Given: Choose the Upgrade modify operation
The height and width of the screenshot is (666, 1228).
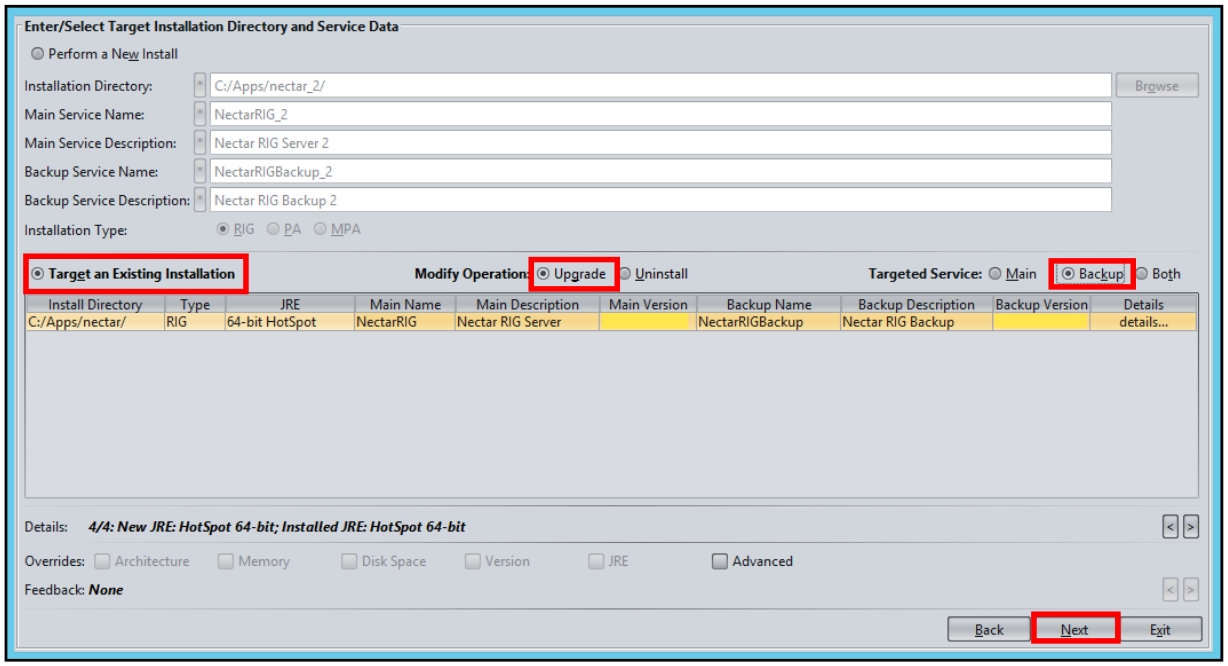Looking at the screenshot, I should click(572, 273).
